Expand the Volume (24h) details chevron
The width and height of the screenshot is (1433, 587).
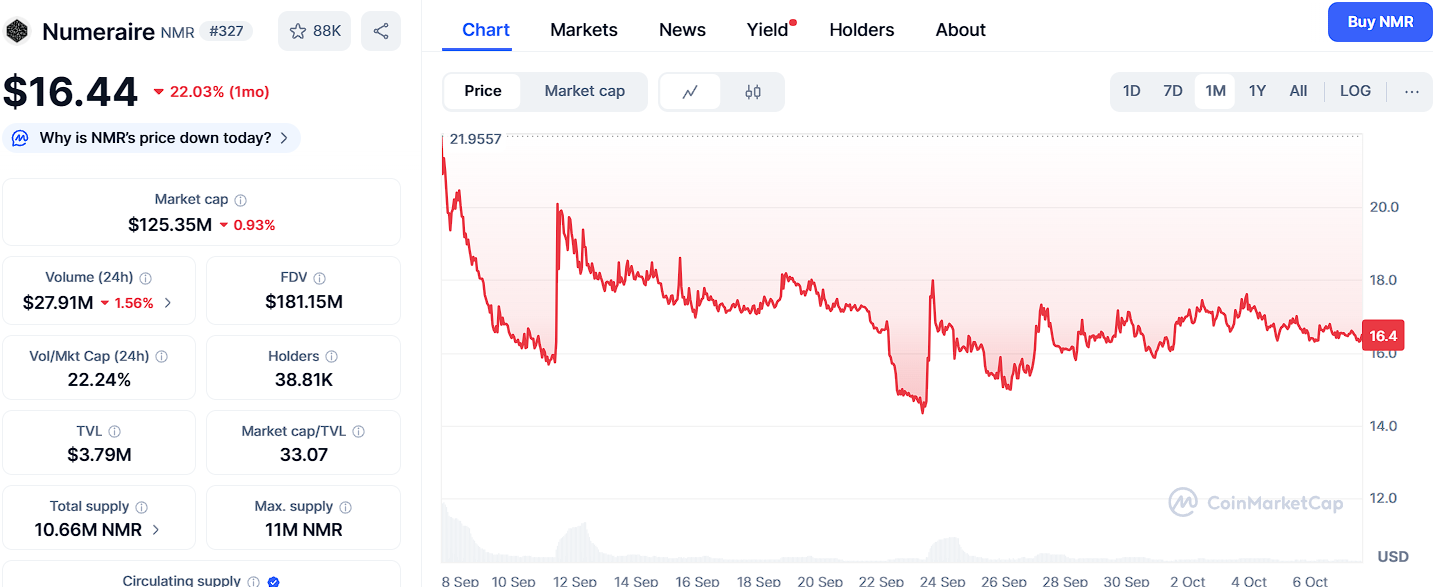[168, 303]
